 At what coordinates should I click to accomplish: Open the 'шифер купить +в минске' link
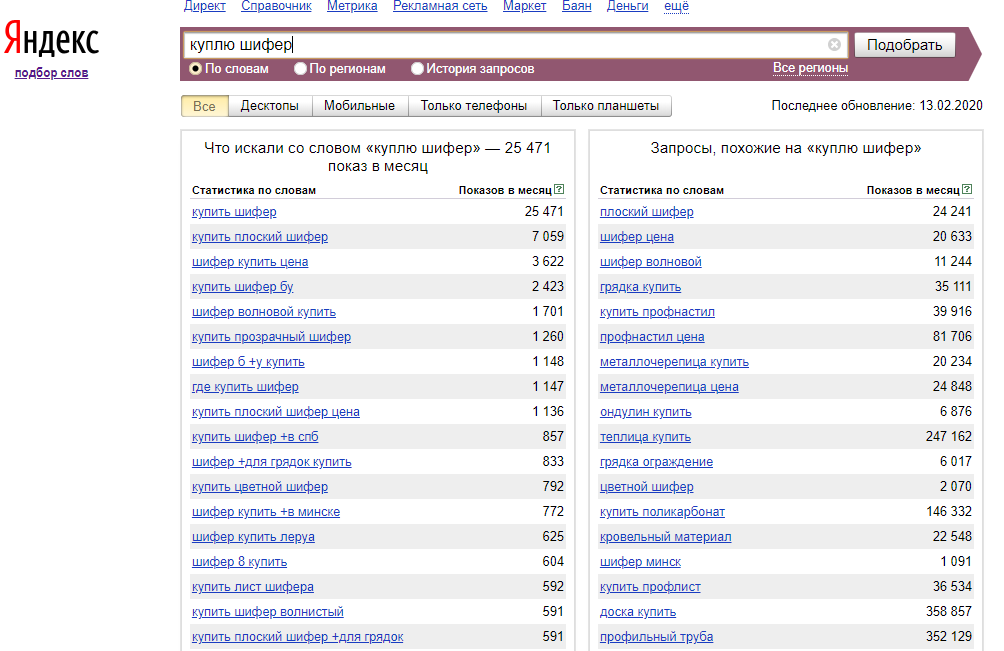266,511
